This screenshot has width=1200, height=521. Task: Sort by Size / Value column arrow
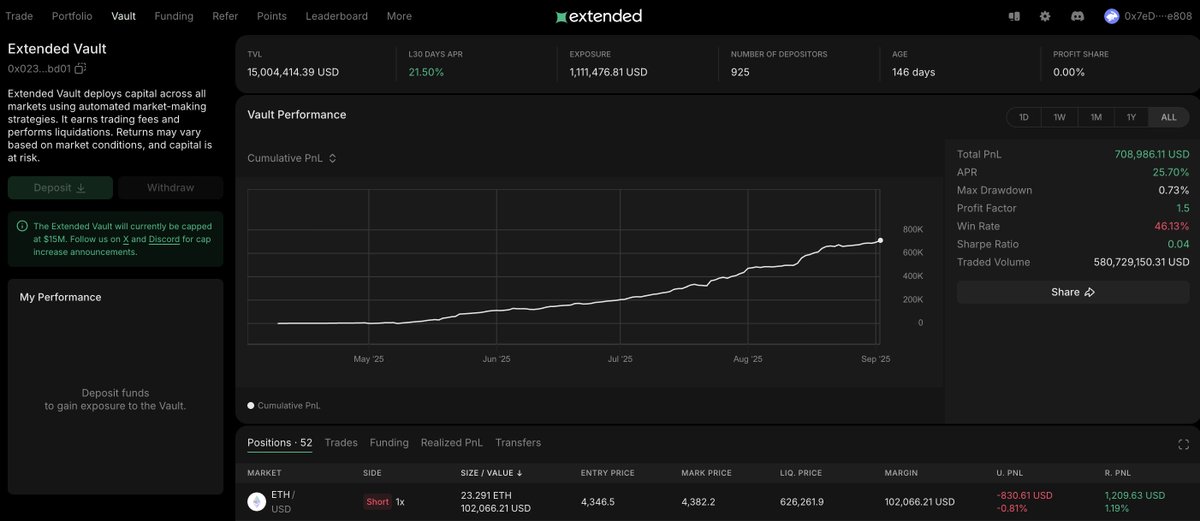coord(519,473)
